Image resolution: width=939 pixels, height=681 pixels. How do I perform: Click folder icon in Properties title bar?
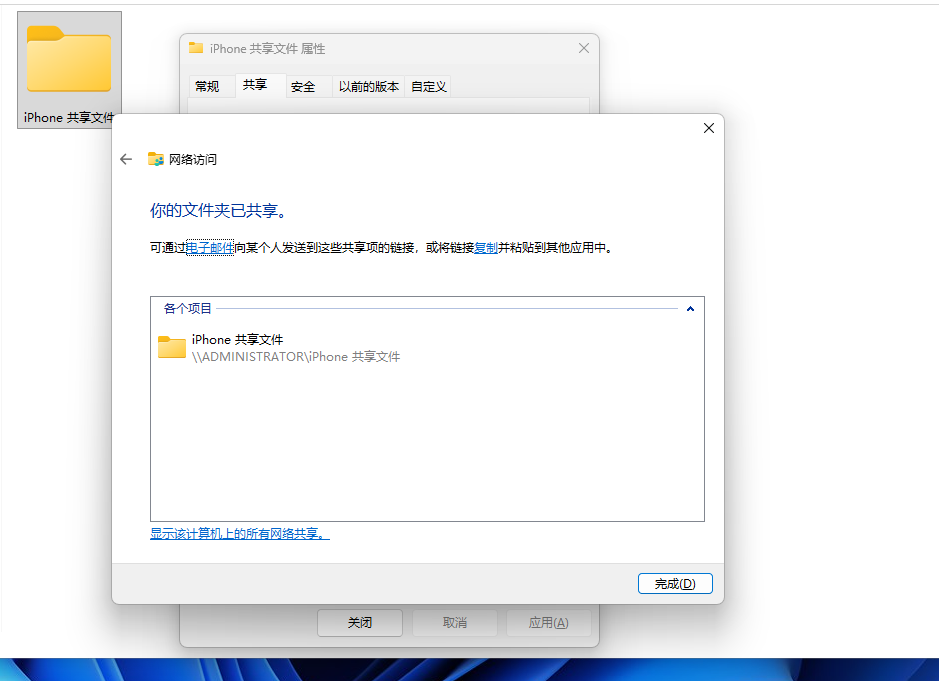click(x=196, y=48)
